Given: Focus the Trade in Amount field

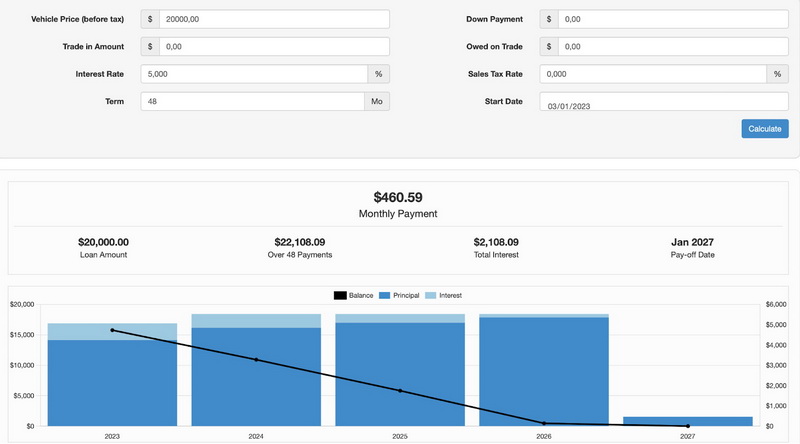Looking at the screenshot, I should [274, 46].
